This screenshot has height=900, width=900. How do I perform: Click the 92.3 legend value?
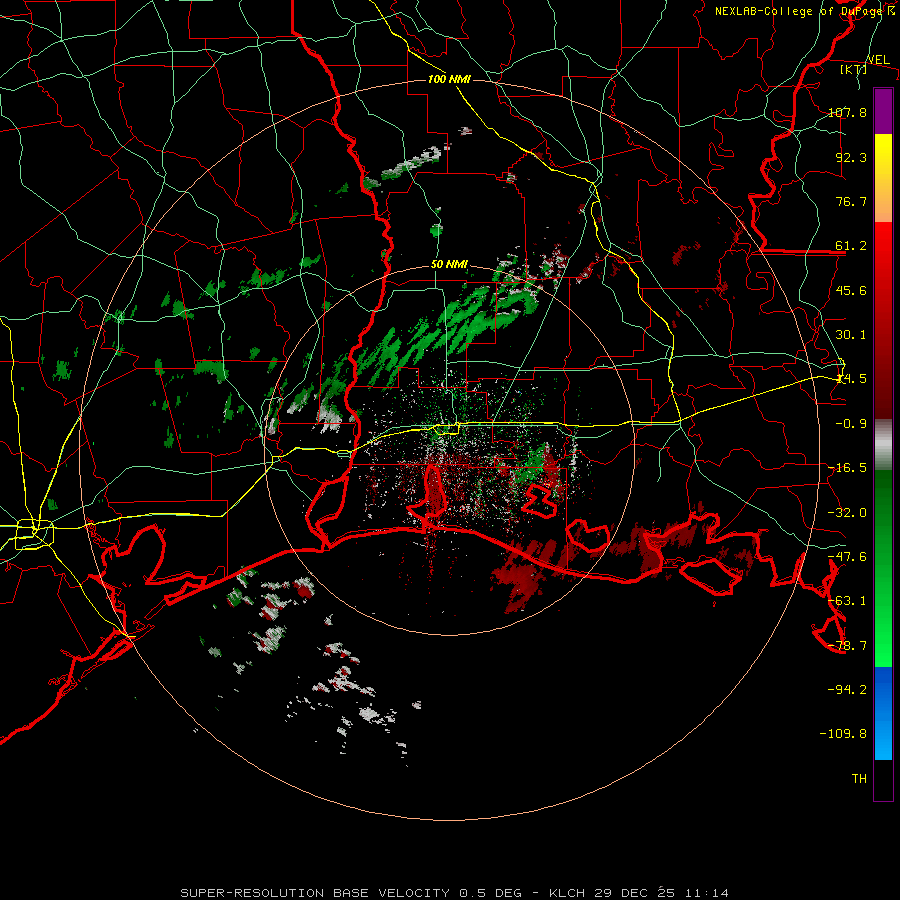(x=851, y=157)
